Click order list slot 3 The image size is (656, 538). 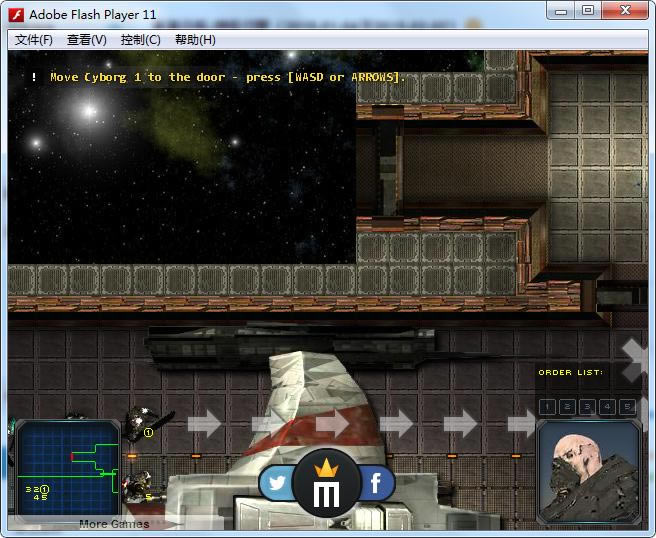587,406
